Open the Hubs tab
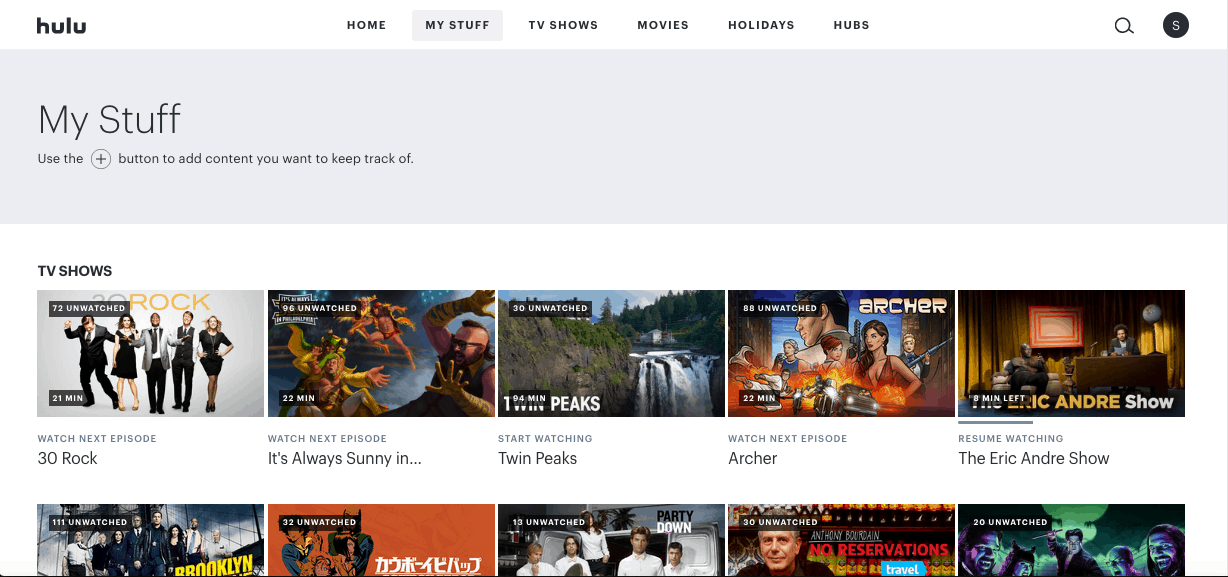 (x=851, y=25)
